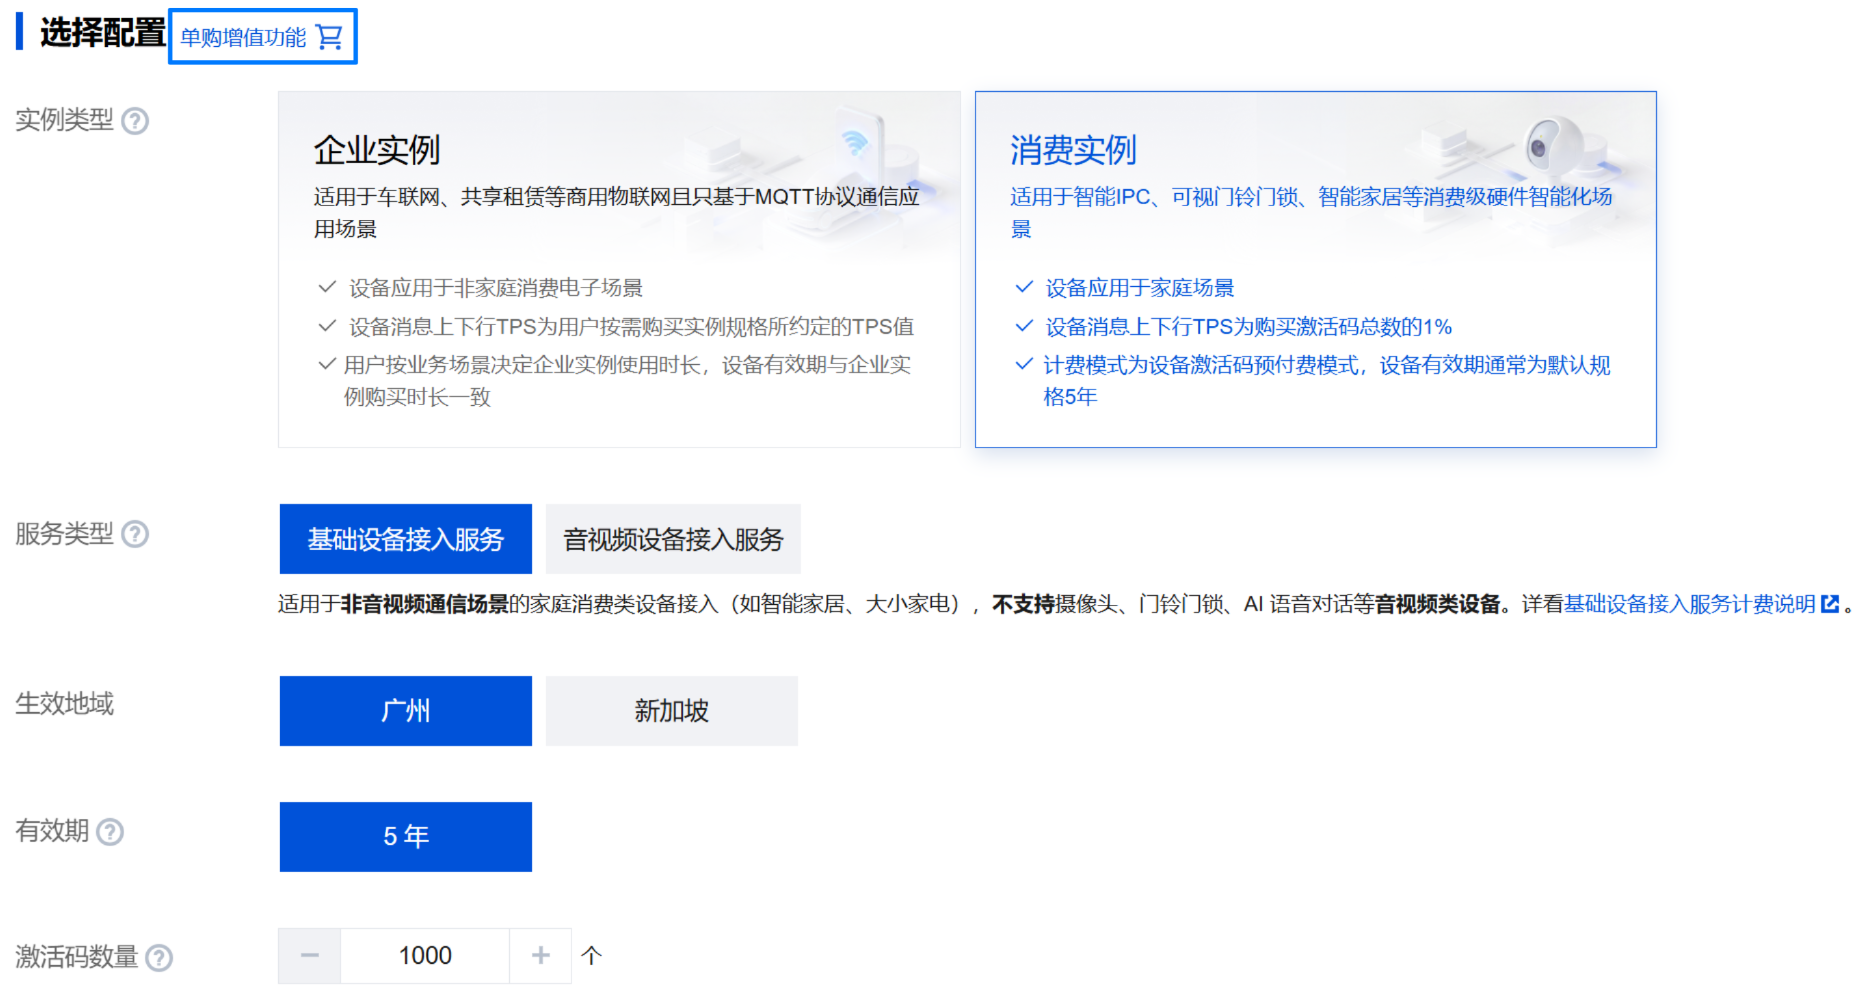
Task: Click the shopping cart icon beside 单购增值功能
Action: point(329,37)
